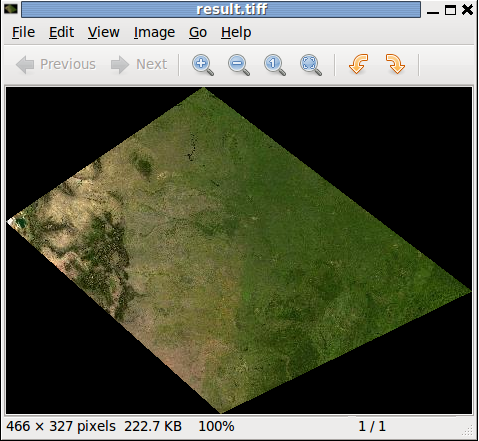The width and height of the screenshot is (479, 441).
Task: Open the File menu
Action: coord(23,33)
